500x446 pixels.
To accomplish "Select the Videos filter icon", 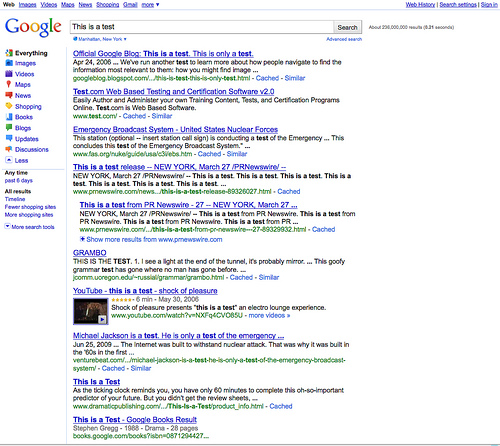I will [9, 74].
